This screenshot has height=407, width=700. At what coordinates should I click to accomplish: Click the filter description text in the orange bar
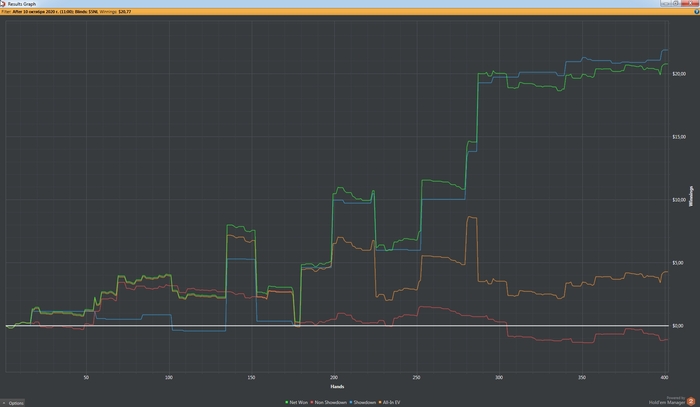pos(67,12)
